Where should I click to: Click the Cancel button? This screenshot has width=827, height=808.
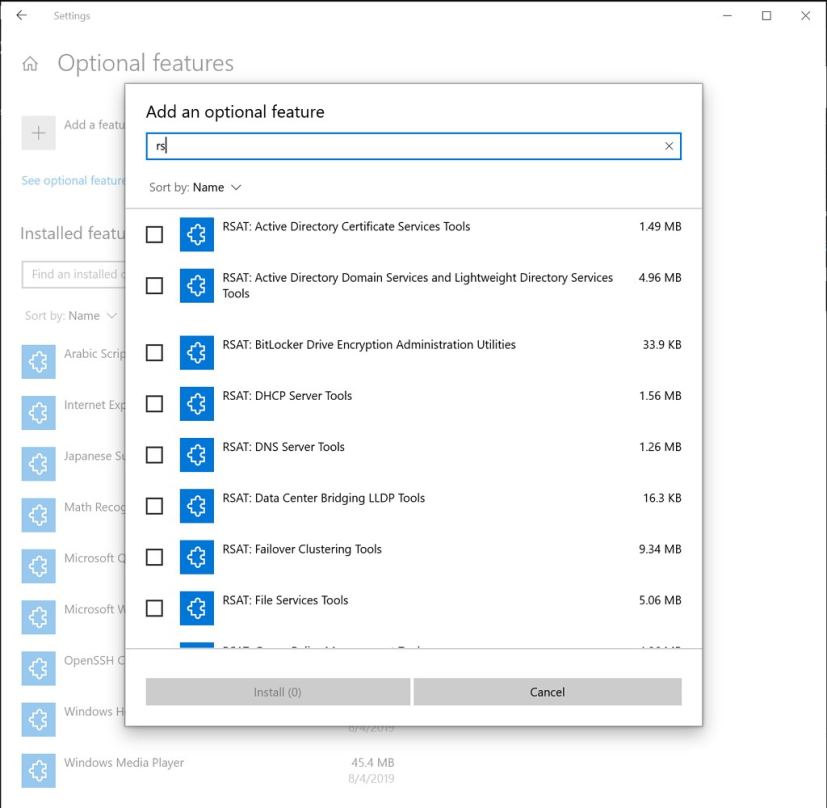[548, 691]
